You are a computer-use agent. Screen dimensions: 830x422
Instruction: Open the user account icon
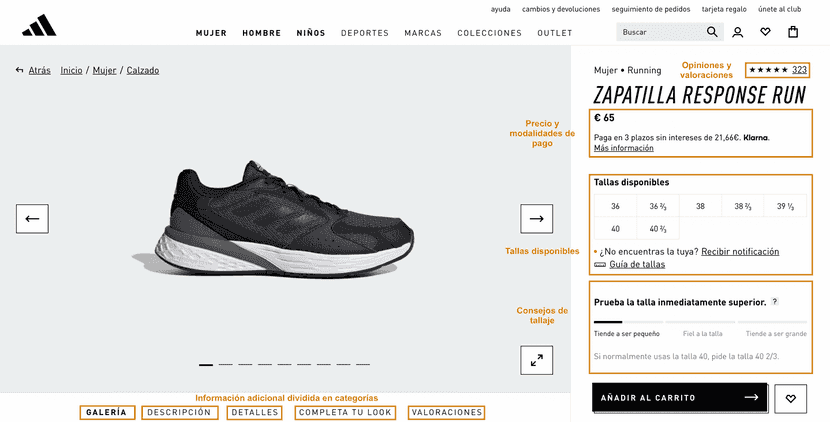[x=737, y=32]
